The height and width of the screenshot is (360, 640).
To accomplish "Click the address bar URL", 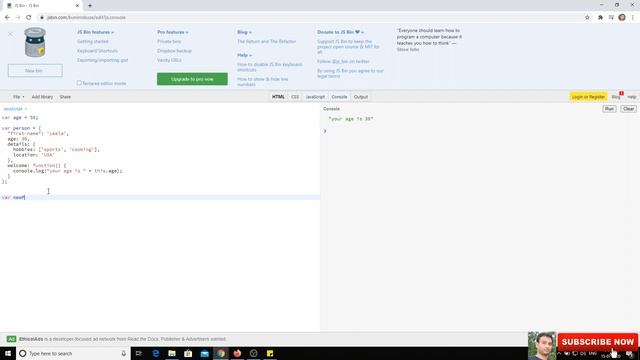I will point(86,18).
